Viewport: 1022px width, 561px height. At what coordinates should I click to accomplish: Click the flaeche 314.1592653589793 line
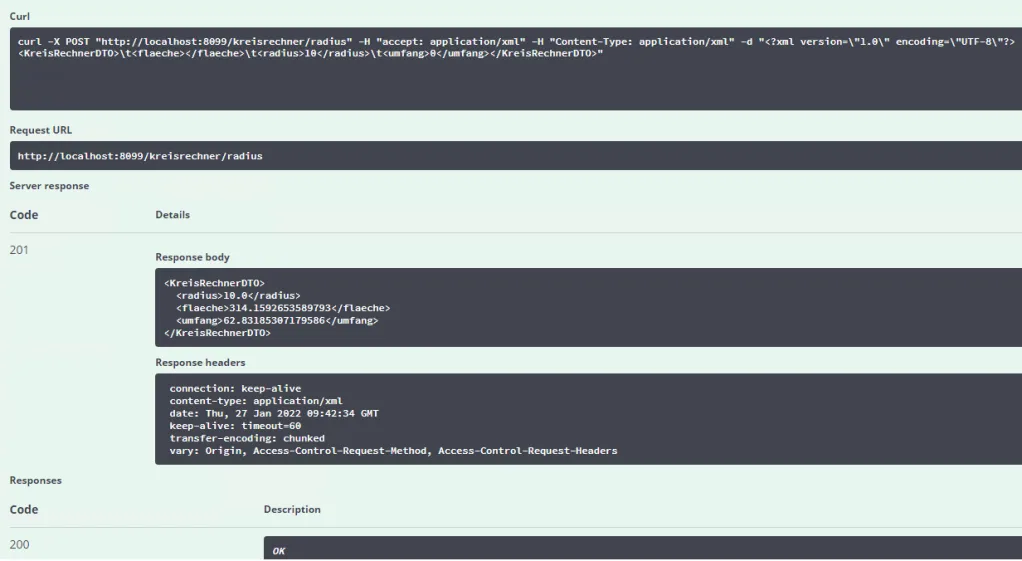click(283, 308)
